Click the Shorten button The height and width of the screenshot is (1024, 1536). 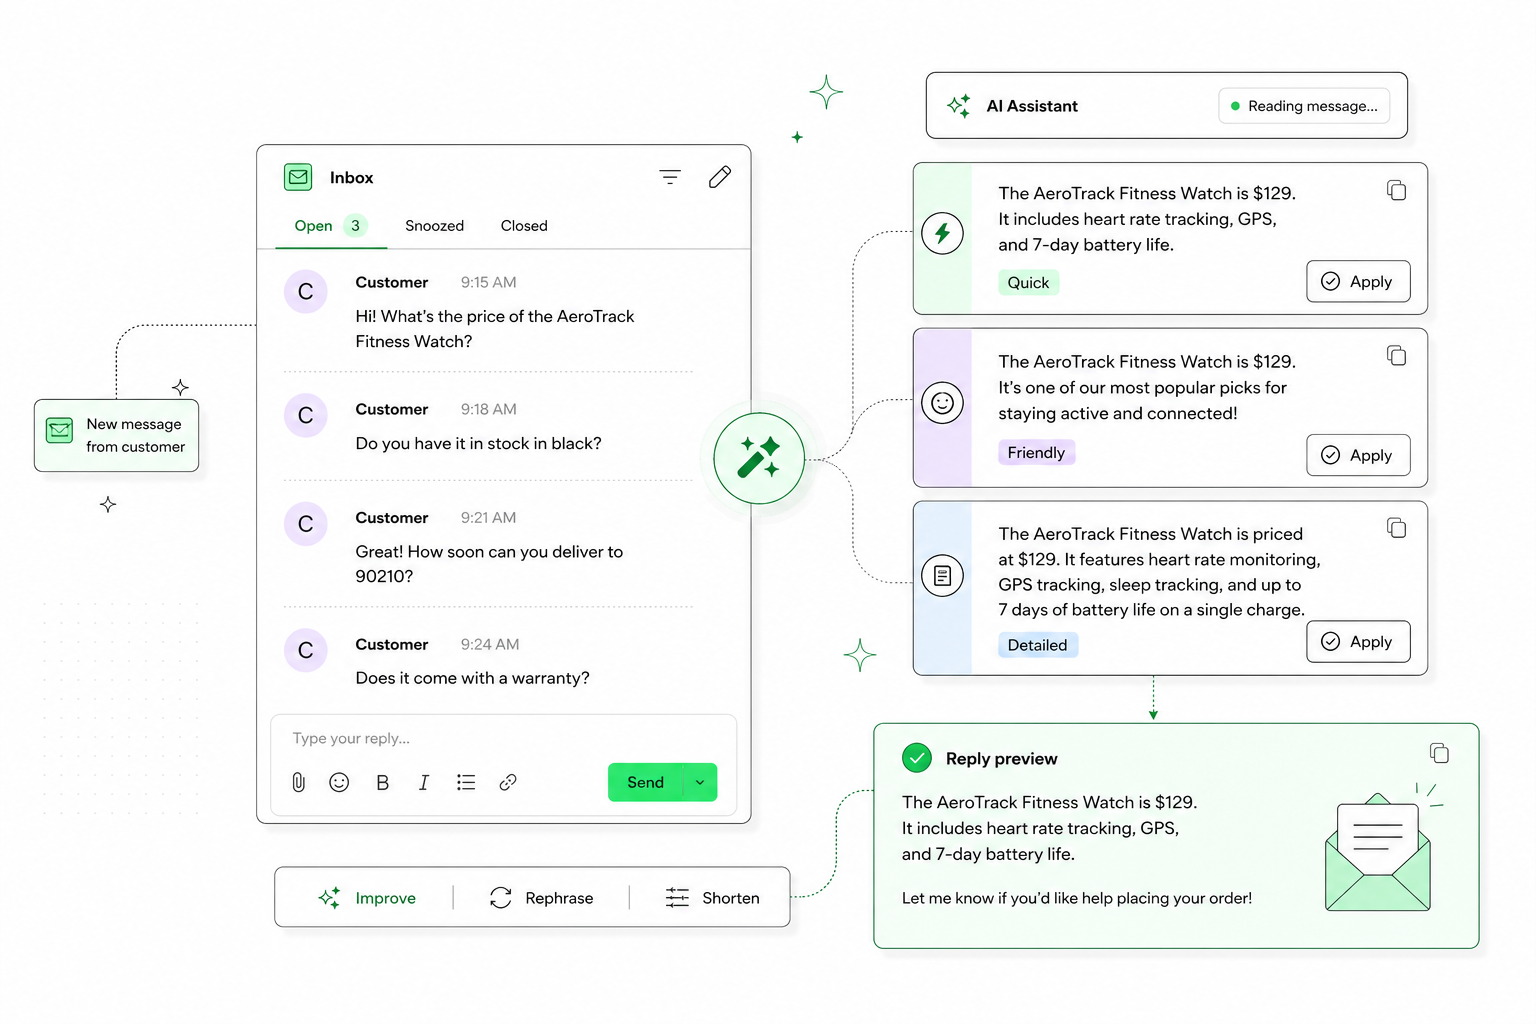coord(712,898)
